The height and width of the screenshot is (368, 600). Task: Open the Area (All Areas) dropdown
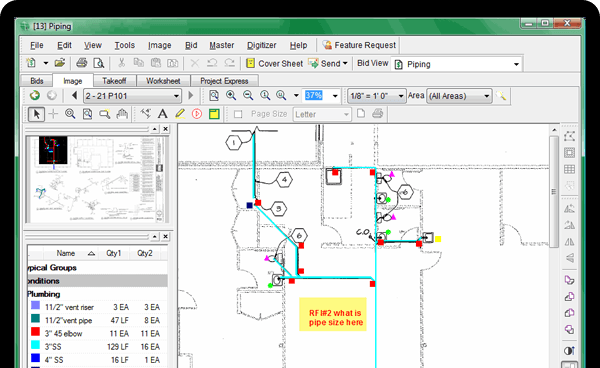point(459,96)
